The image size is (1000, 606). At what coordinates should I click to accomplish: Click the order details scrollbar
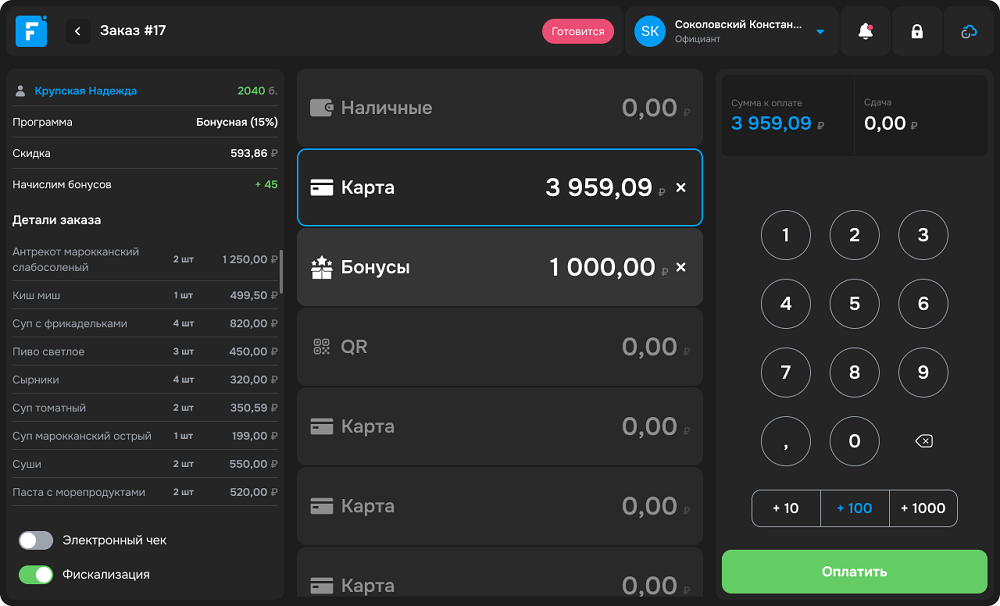pos(281,271)
